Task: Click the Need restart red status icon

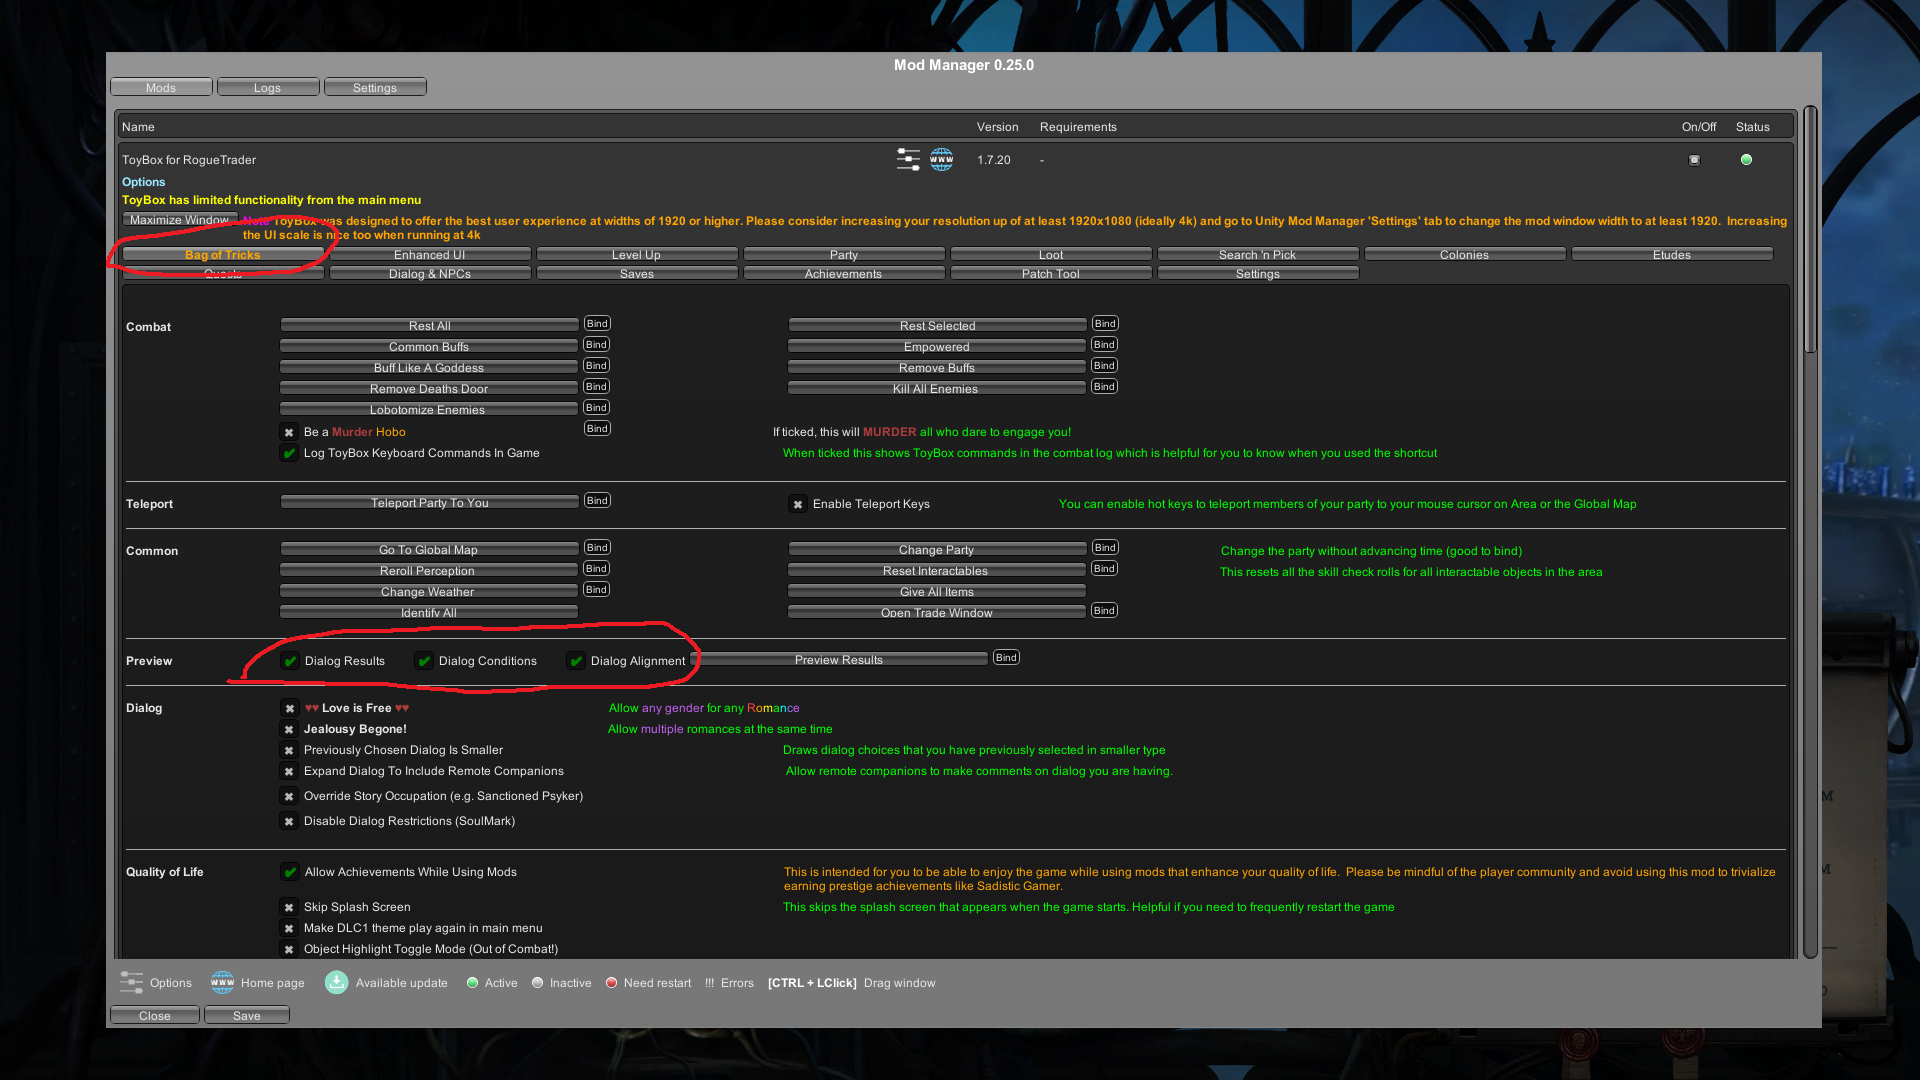Action: [611, 983]
